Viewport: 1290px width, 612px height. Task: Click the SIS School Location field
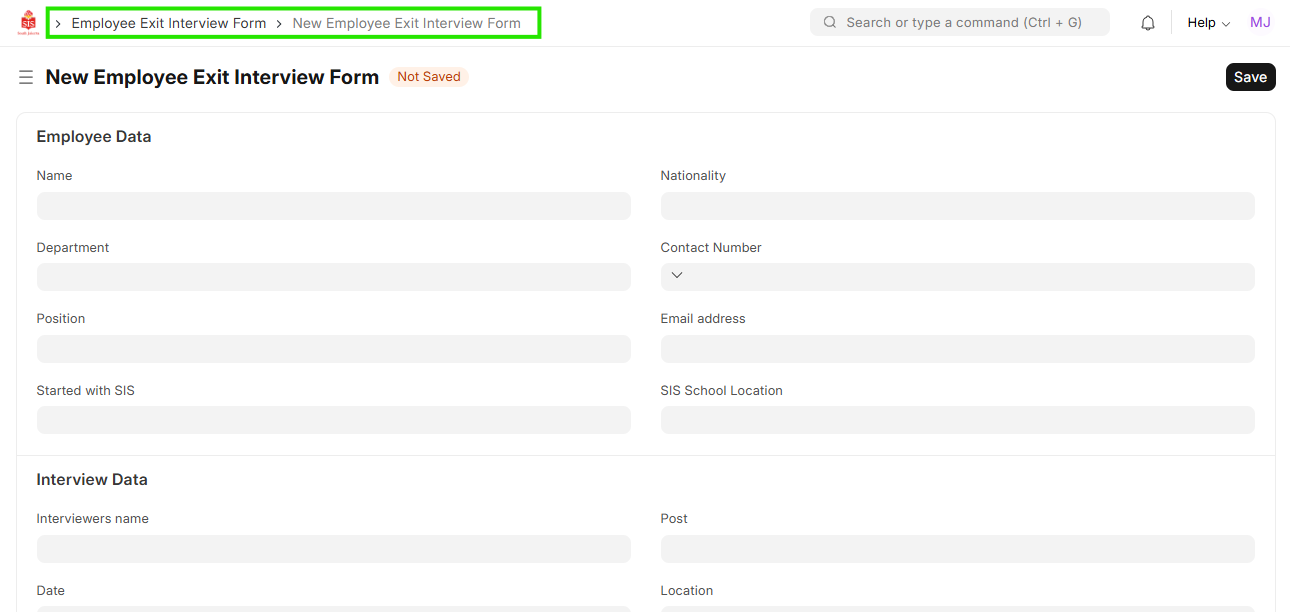tap(957, 420)
